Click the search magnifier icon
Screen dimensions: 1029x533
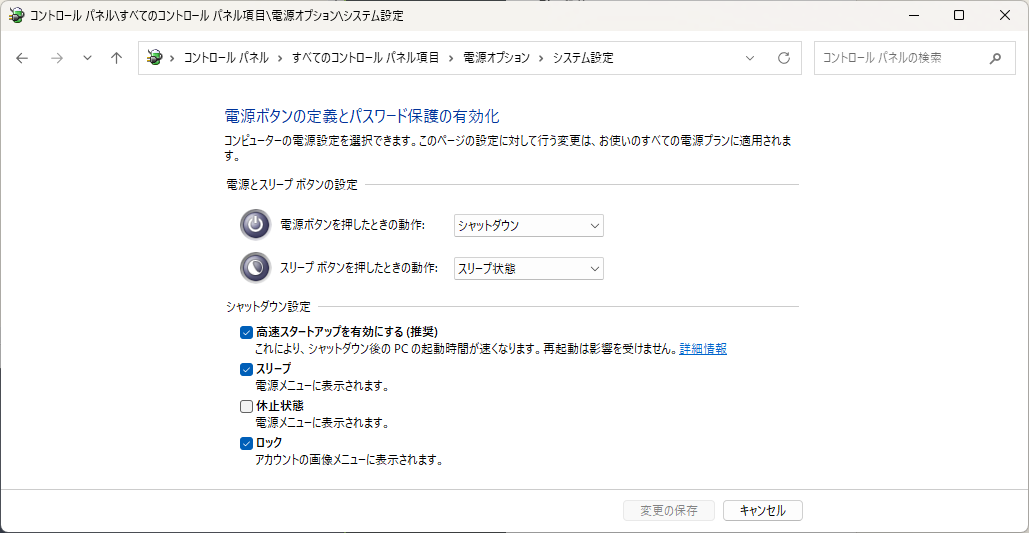995,58
